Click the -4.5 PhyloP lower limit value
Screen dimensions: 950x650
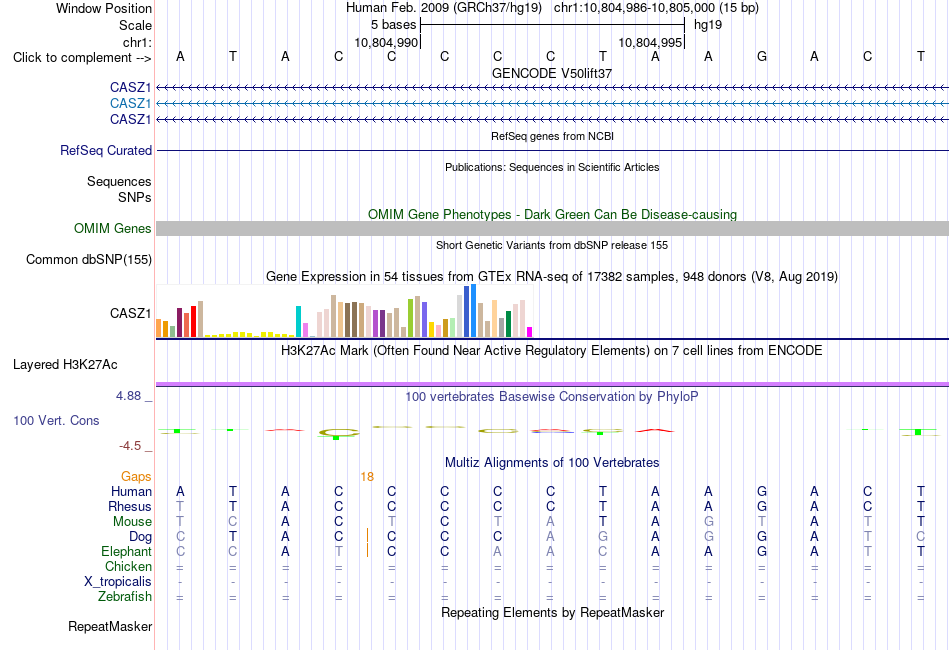(130, 446)
